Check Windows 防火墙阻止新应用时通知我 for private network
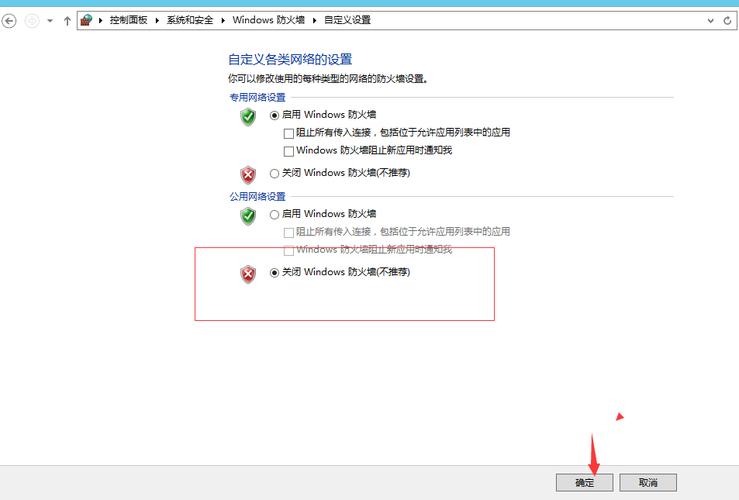 [289, 151]
